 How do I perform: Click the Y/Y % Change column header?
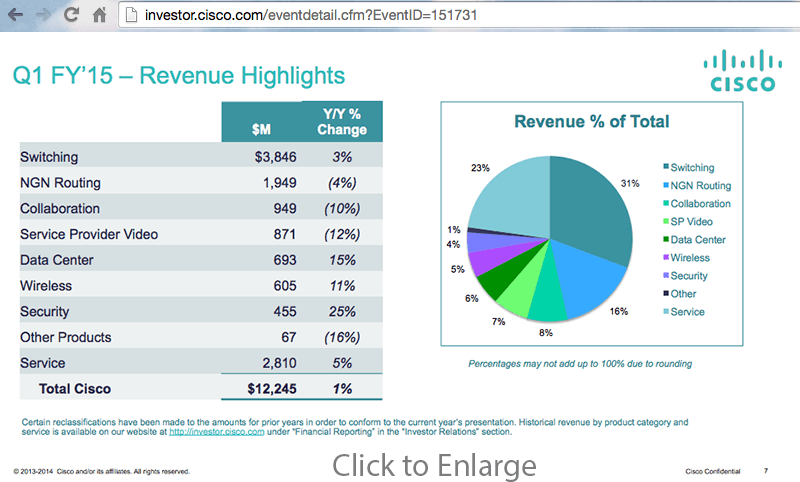point(342,122)
